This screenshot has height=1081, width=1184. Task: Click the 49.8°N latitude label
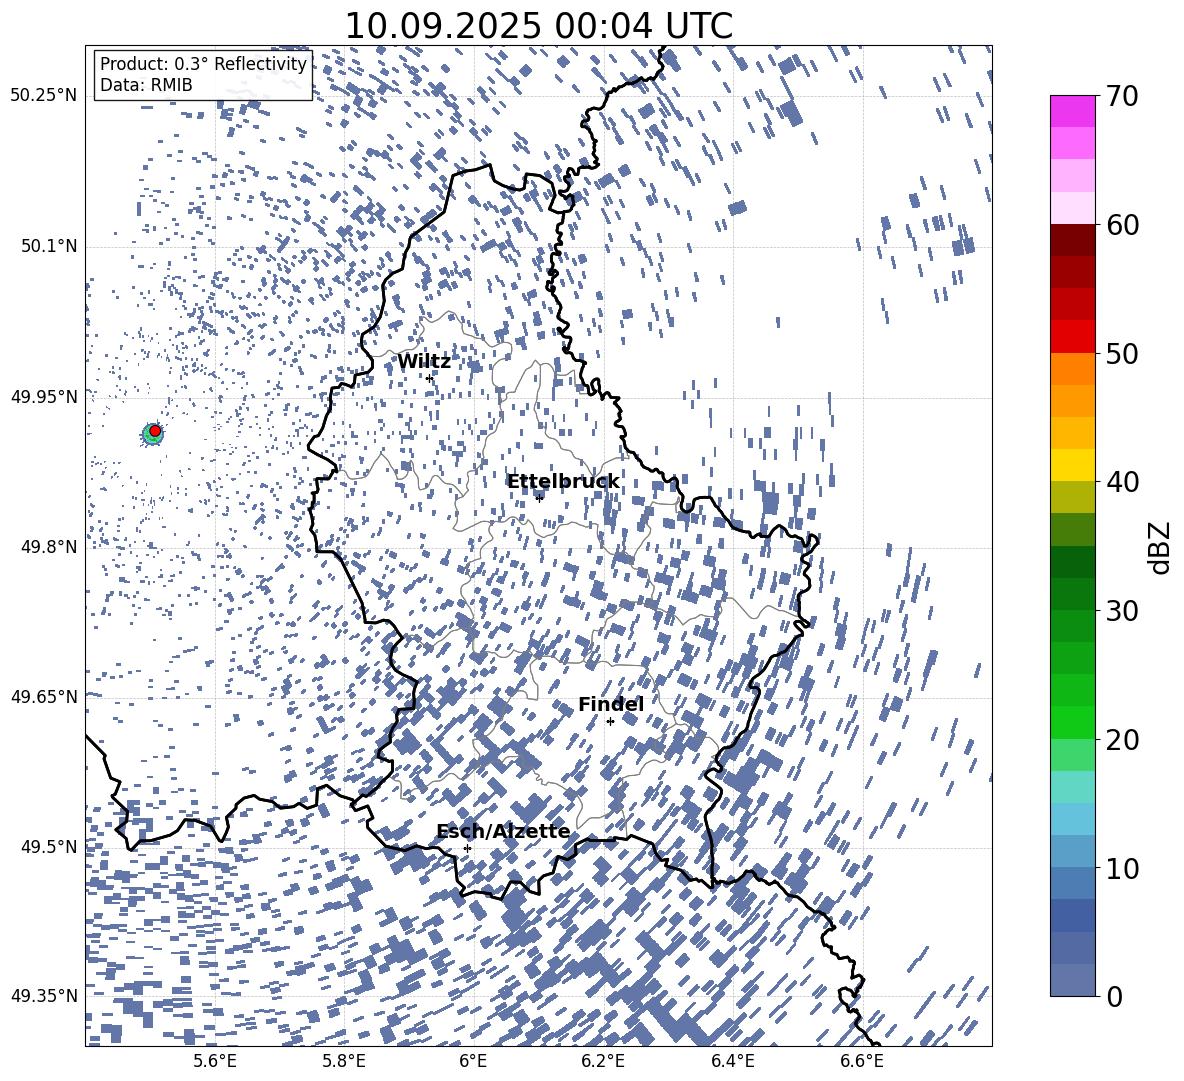pyautogui.click(x=48, y=547)
